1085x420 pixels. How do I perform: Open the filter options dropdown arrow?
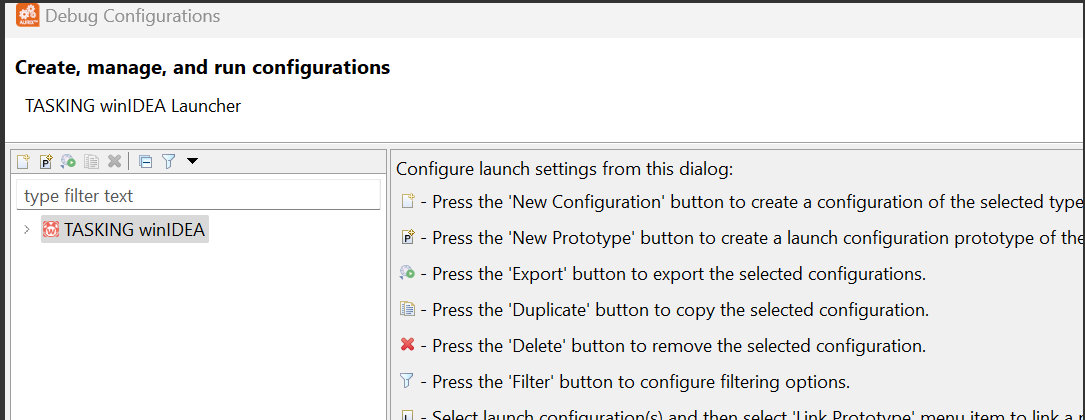coord(192,161)
